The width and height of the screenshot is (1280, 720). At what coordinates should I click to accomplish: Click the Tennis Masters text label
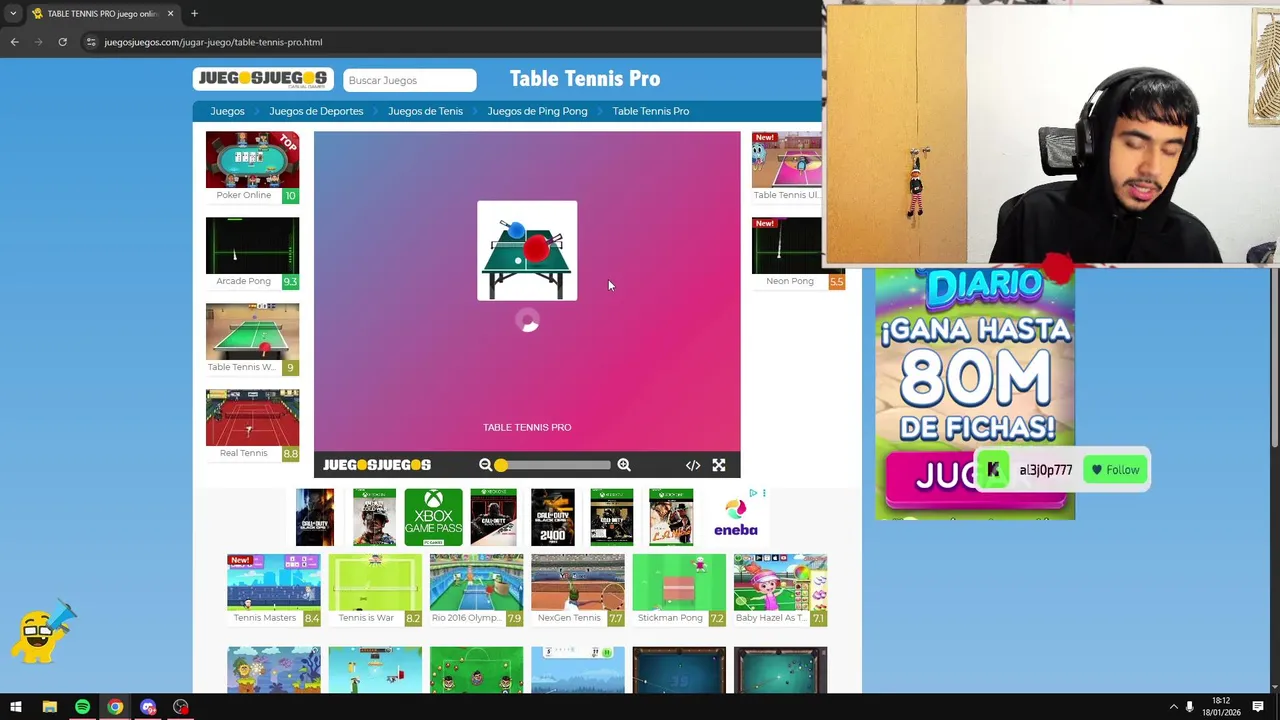pyautogui.click(x=265, y=618)
